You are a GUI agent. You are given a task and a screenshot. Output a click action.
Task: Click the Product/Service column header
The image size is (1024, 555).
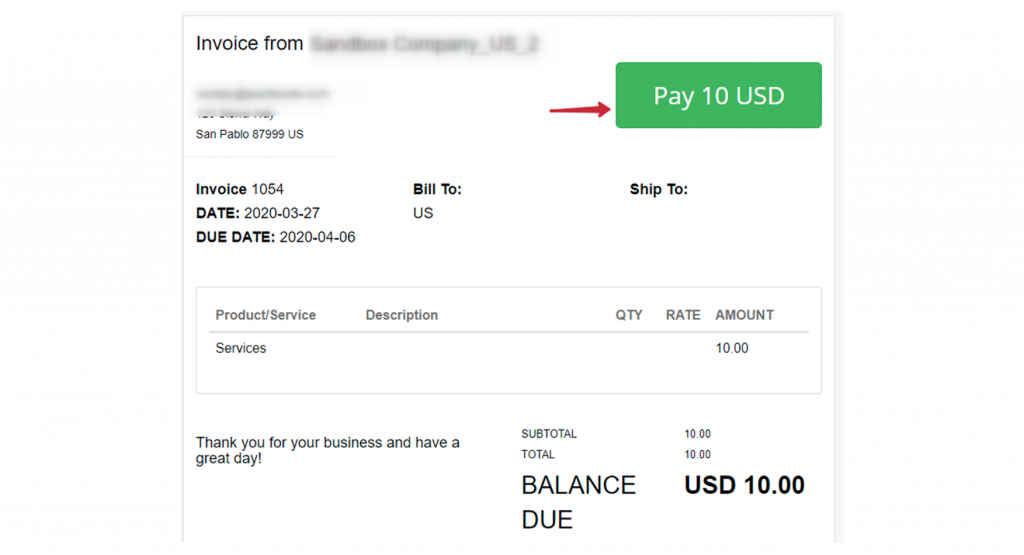pyautogui.click(x=266, y=315)
